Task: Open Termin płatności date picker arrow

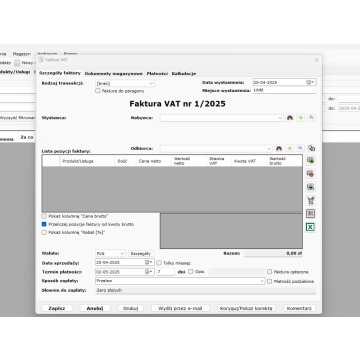Action: pyautogui.click(x=151, y=272)
